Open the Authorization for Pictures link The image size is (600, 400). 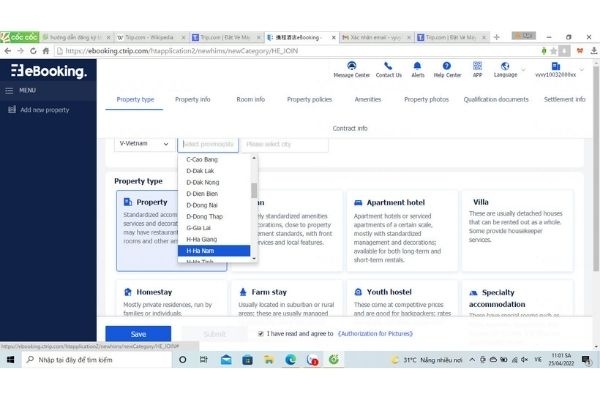point(376,334)
